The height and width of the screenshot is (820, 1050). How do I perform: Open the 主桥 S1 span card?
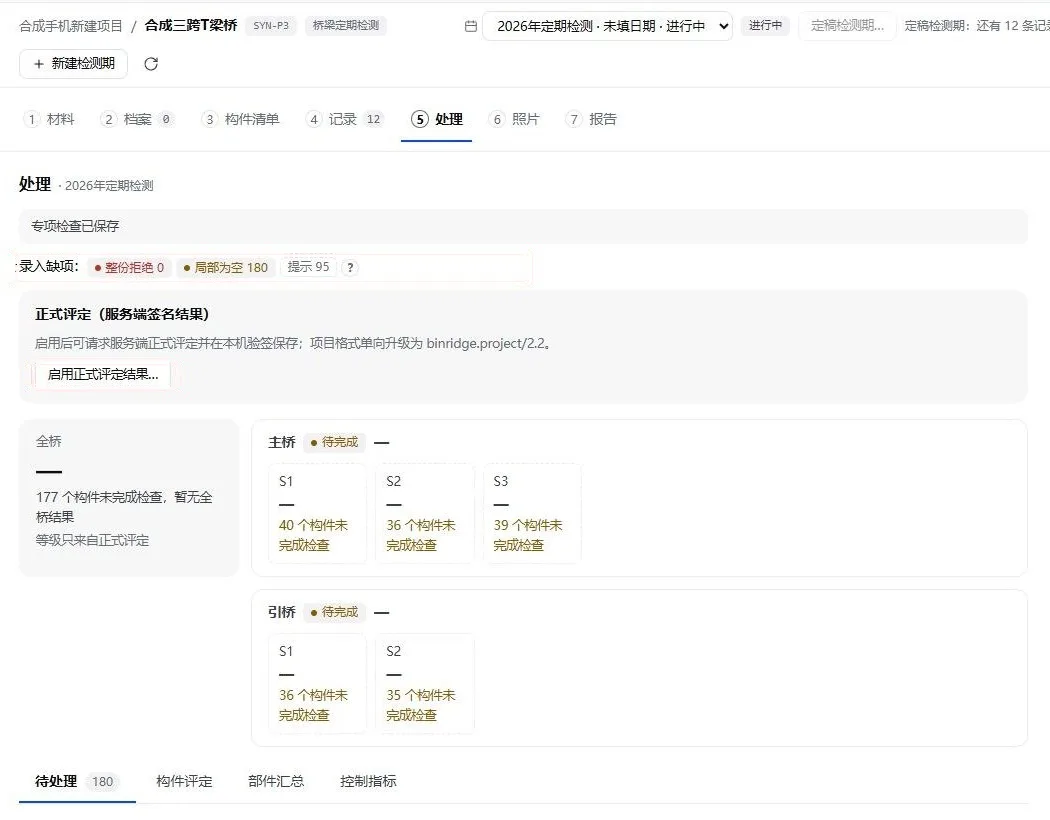pos(317,513)
